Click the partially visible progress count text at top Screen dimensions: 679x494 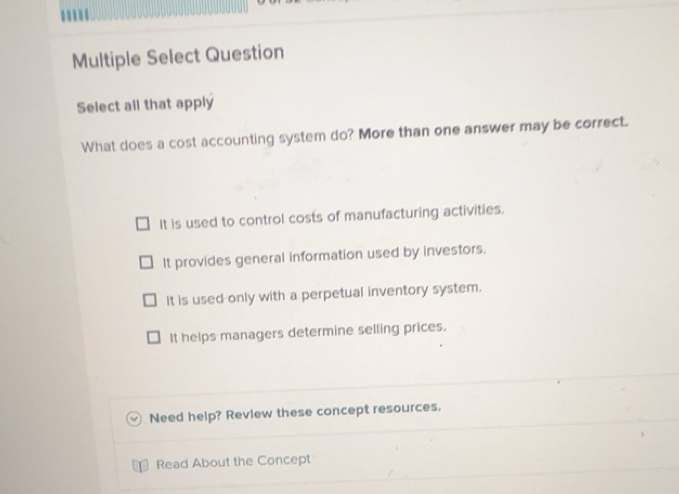[270, 3]
